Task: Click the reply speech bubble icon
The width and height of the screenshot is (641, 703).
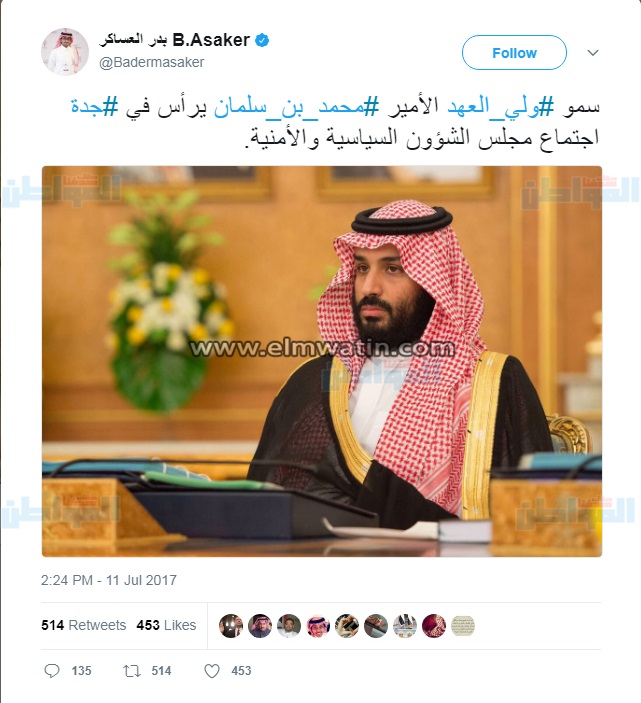Action: (x=52, y=671)
